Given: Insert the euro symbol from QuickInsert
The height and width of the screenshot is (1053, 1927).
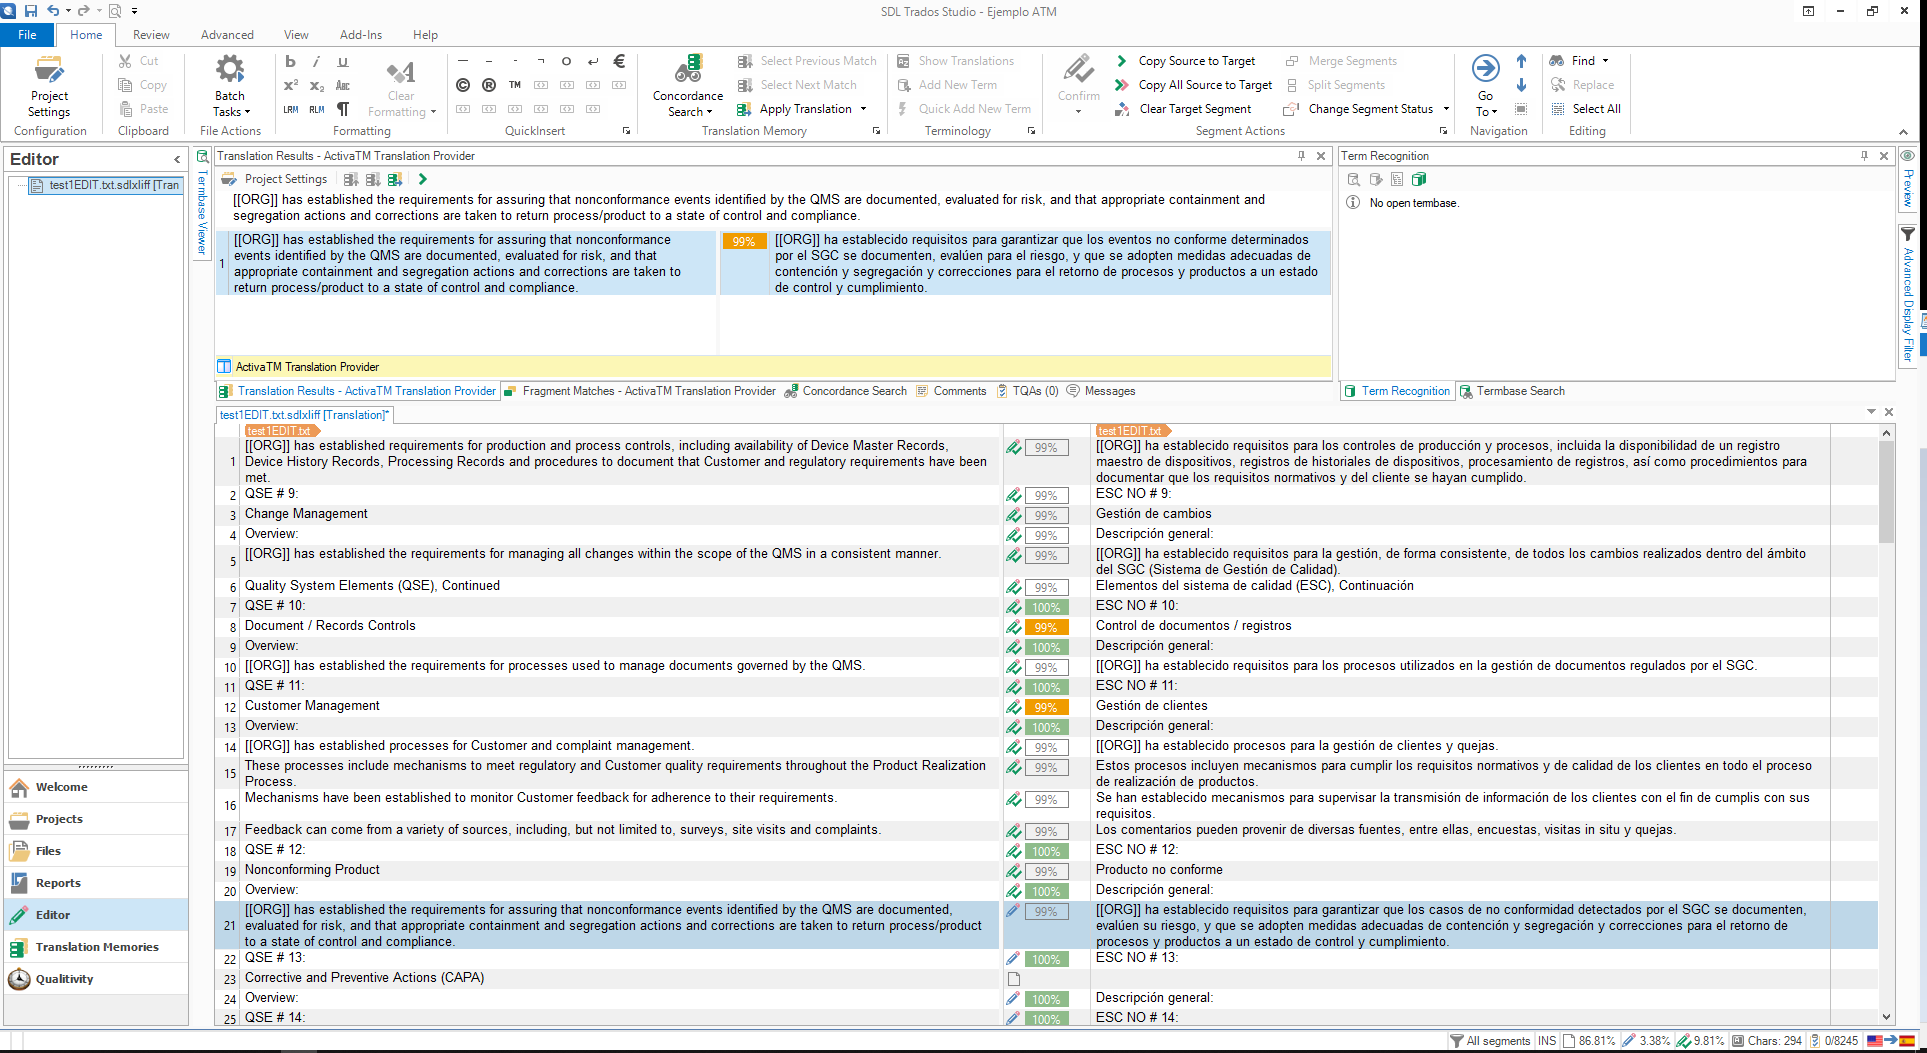Looking at the screenshot, I should (619, 61).
